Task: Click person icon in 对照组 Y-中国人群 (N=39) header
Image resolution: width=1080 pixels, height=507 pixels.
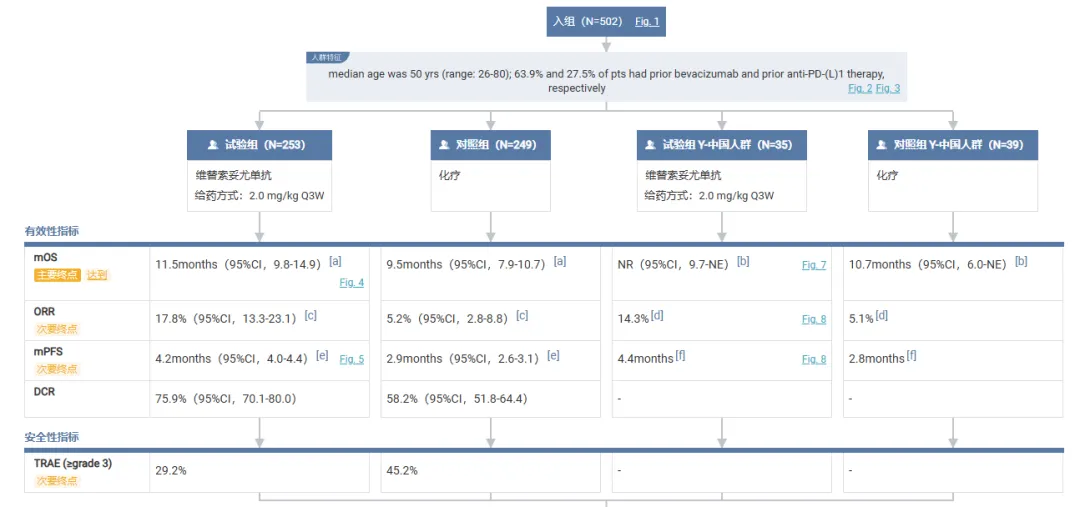Action: coord(882,145)
